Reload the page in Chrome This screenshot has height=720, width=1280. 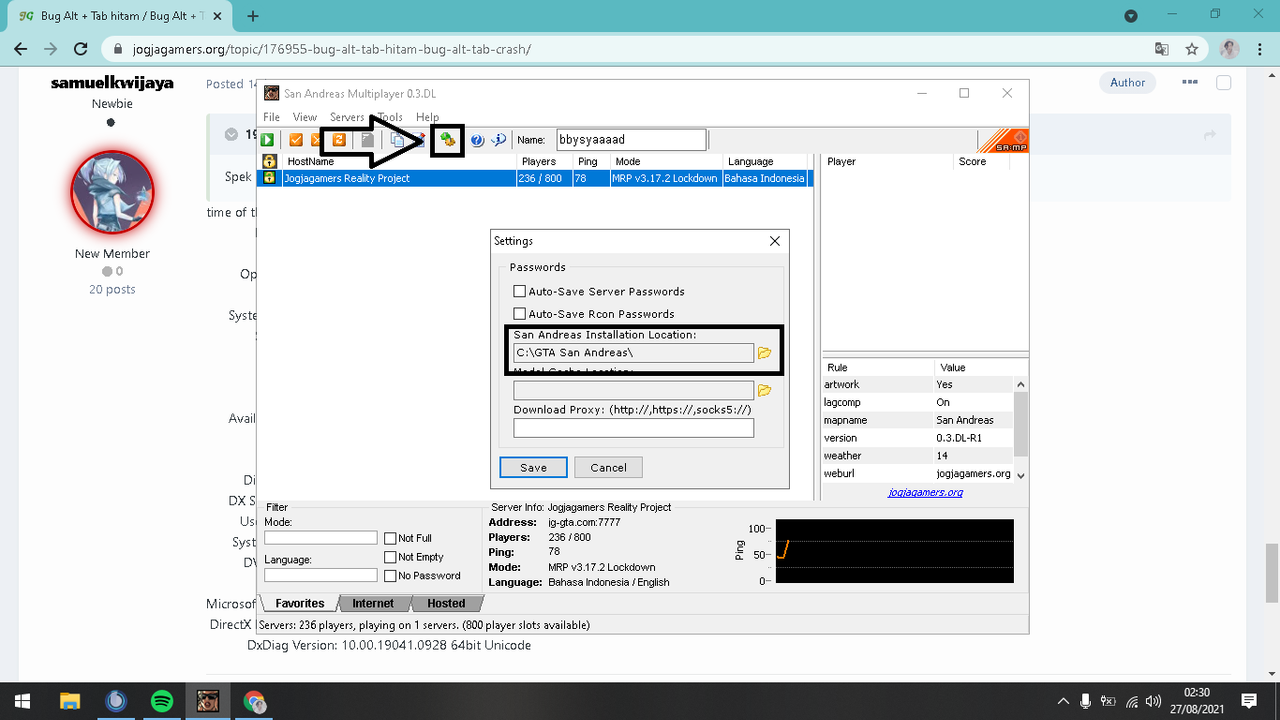[x=82, y=49]
